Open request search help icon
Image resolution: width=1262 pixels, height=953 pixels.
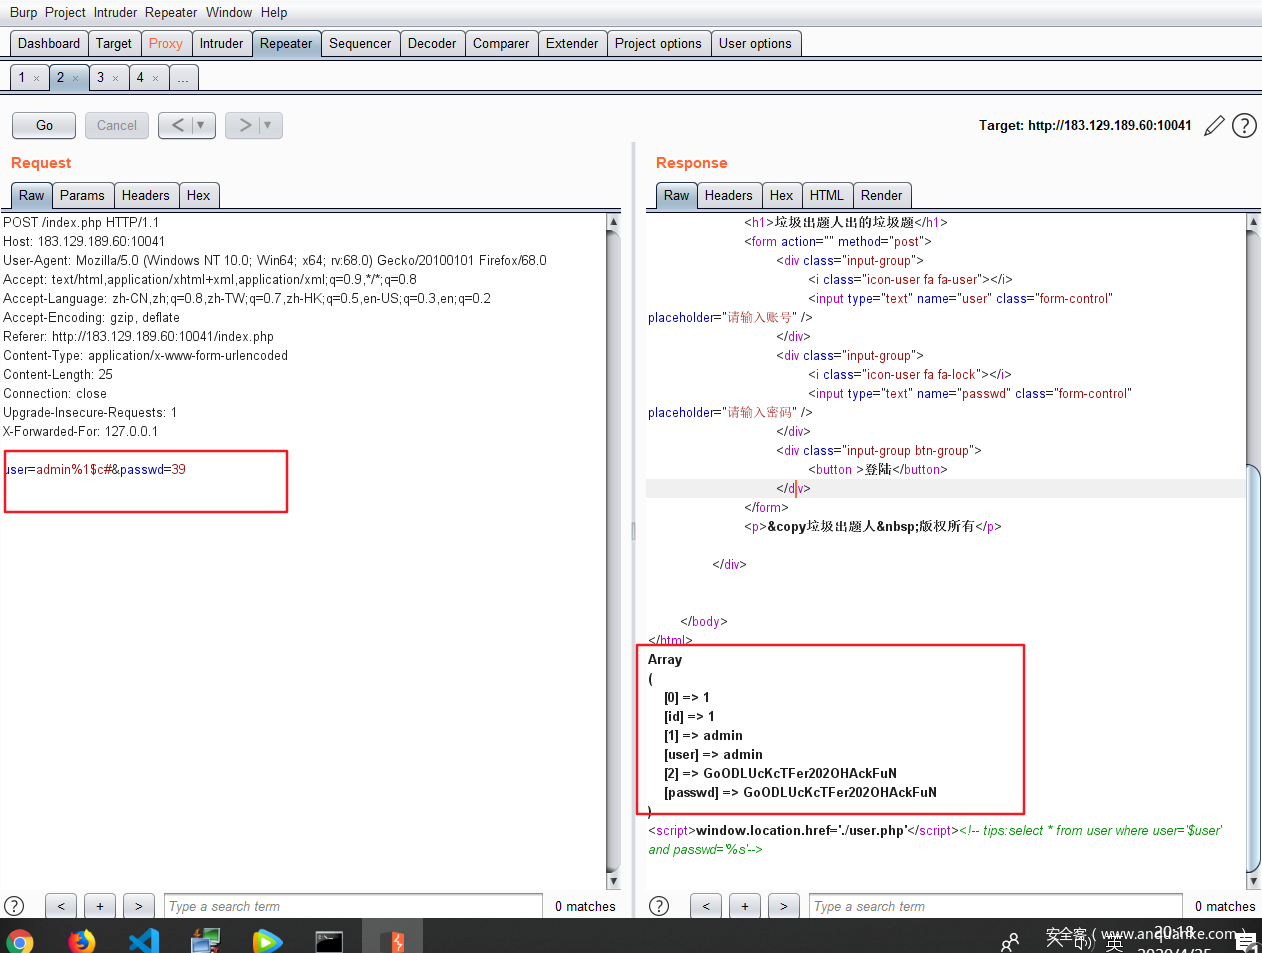(x=14, y=906)
